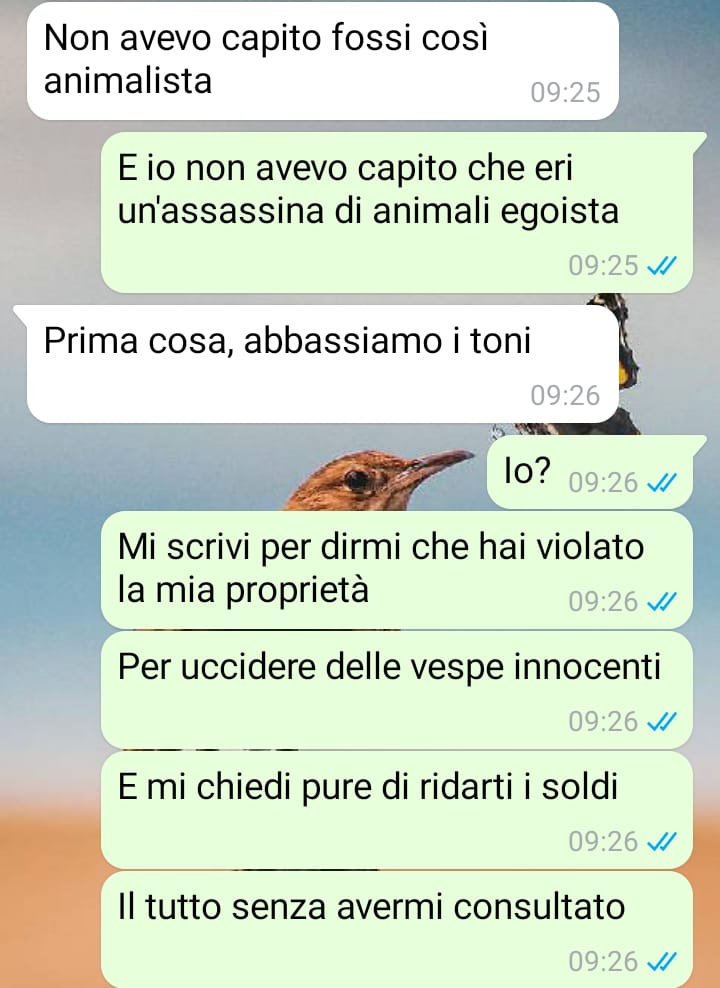Click read ticks on 'senza avermi consultato' message
This screenshot has width=720, height=988.
coord(662,962)
